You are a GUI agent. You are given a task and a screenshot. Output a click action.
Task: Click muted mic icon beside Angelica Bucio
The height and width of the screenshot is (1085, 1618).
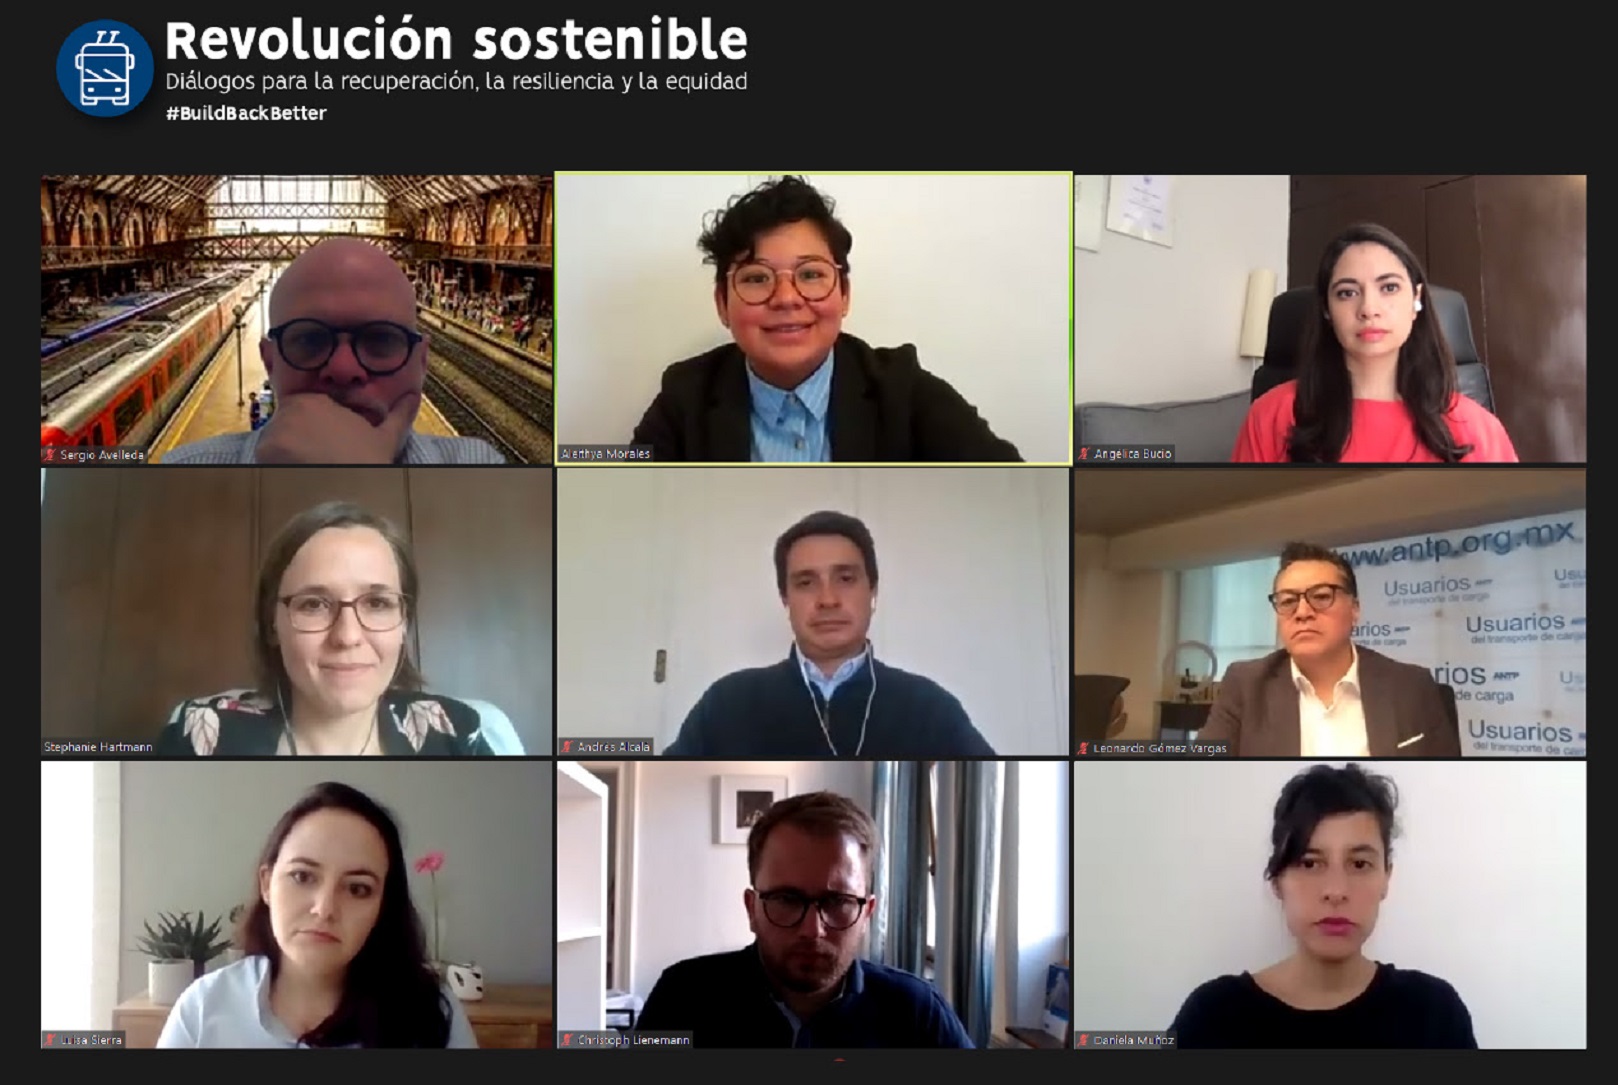(1084, 454)
